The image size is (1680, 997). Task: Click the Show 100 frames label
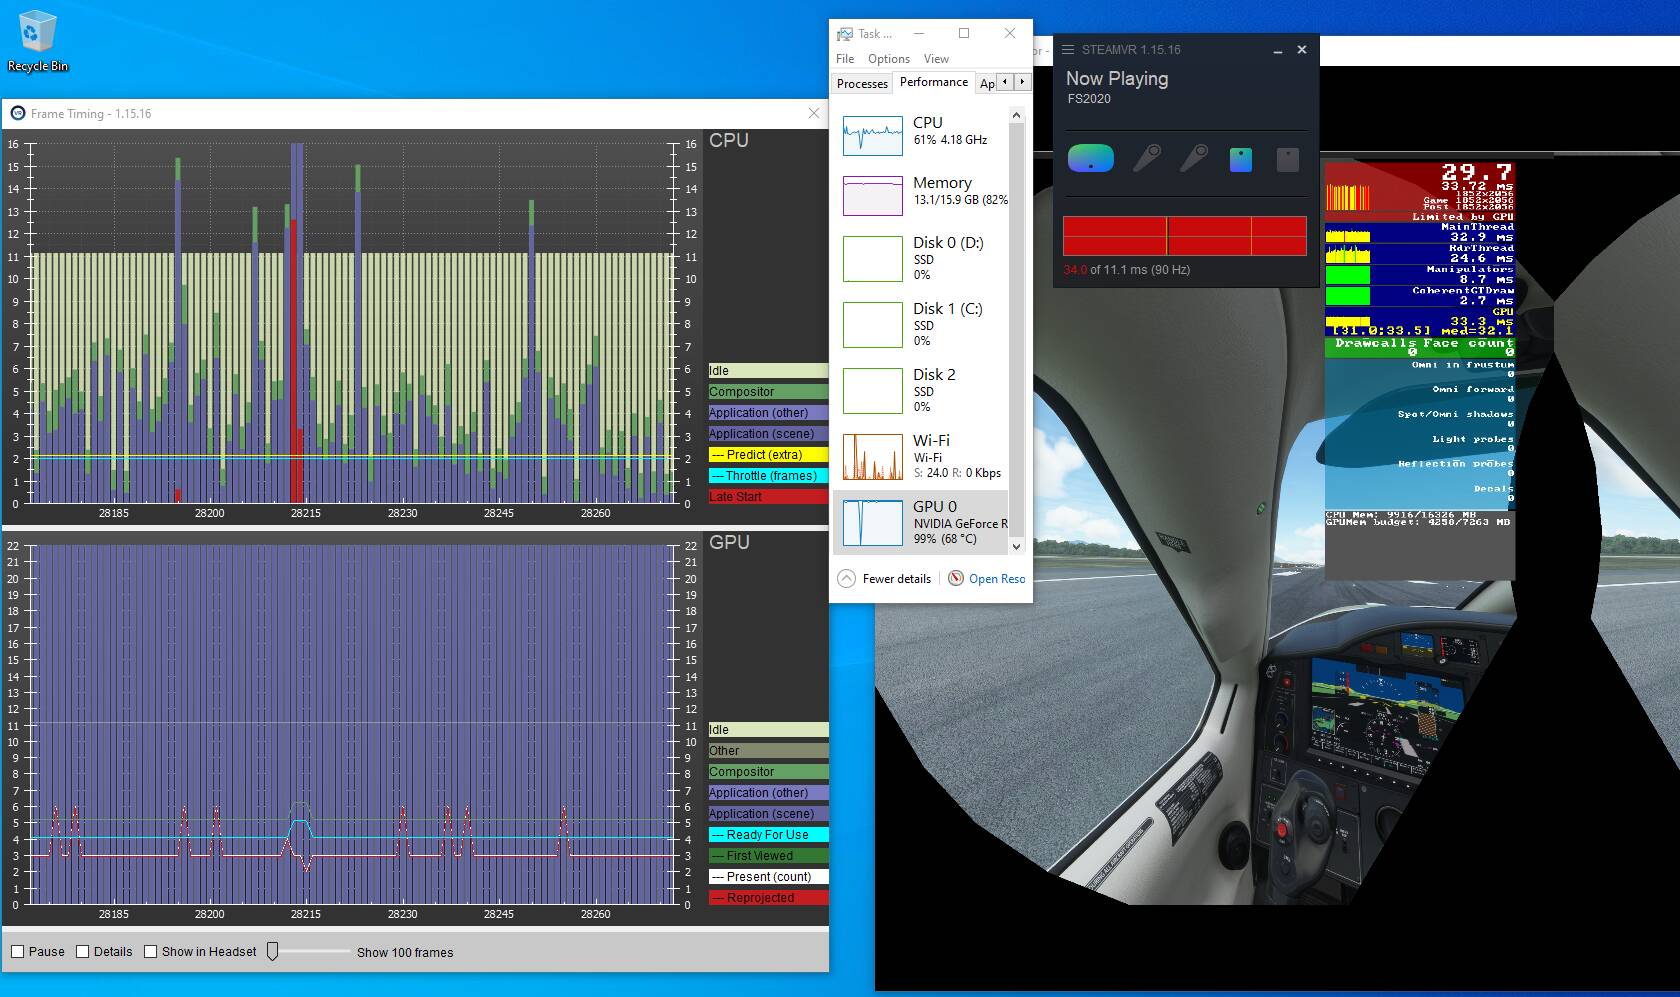click(405, 952)
